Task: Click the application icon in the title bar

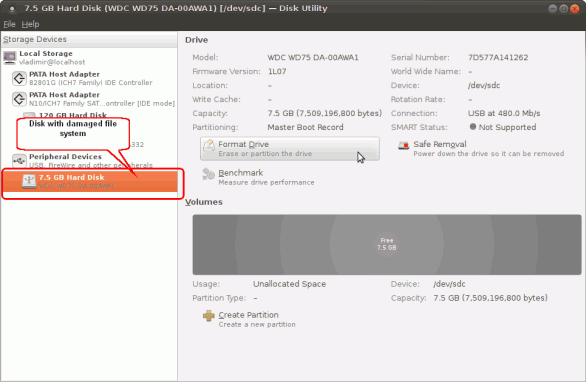Action: [12, 9]
